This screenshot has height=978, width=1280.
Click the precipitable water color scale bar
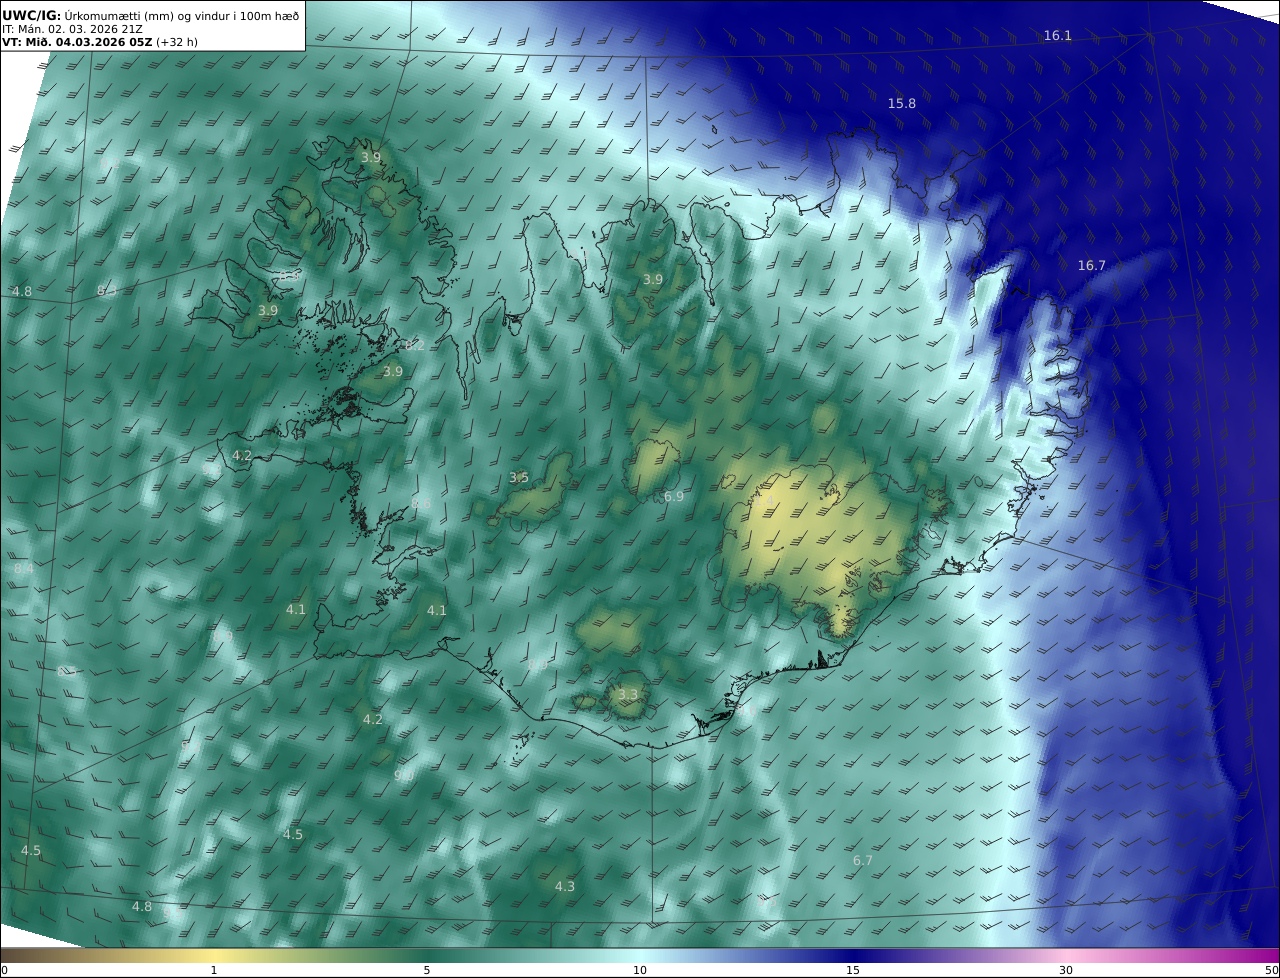(640, 955)
